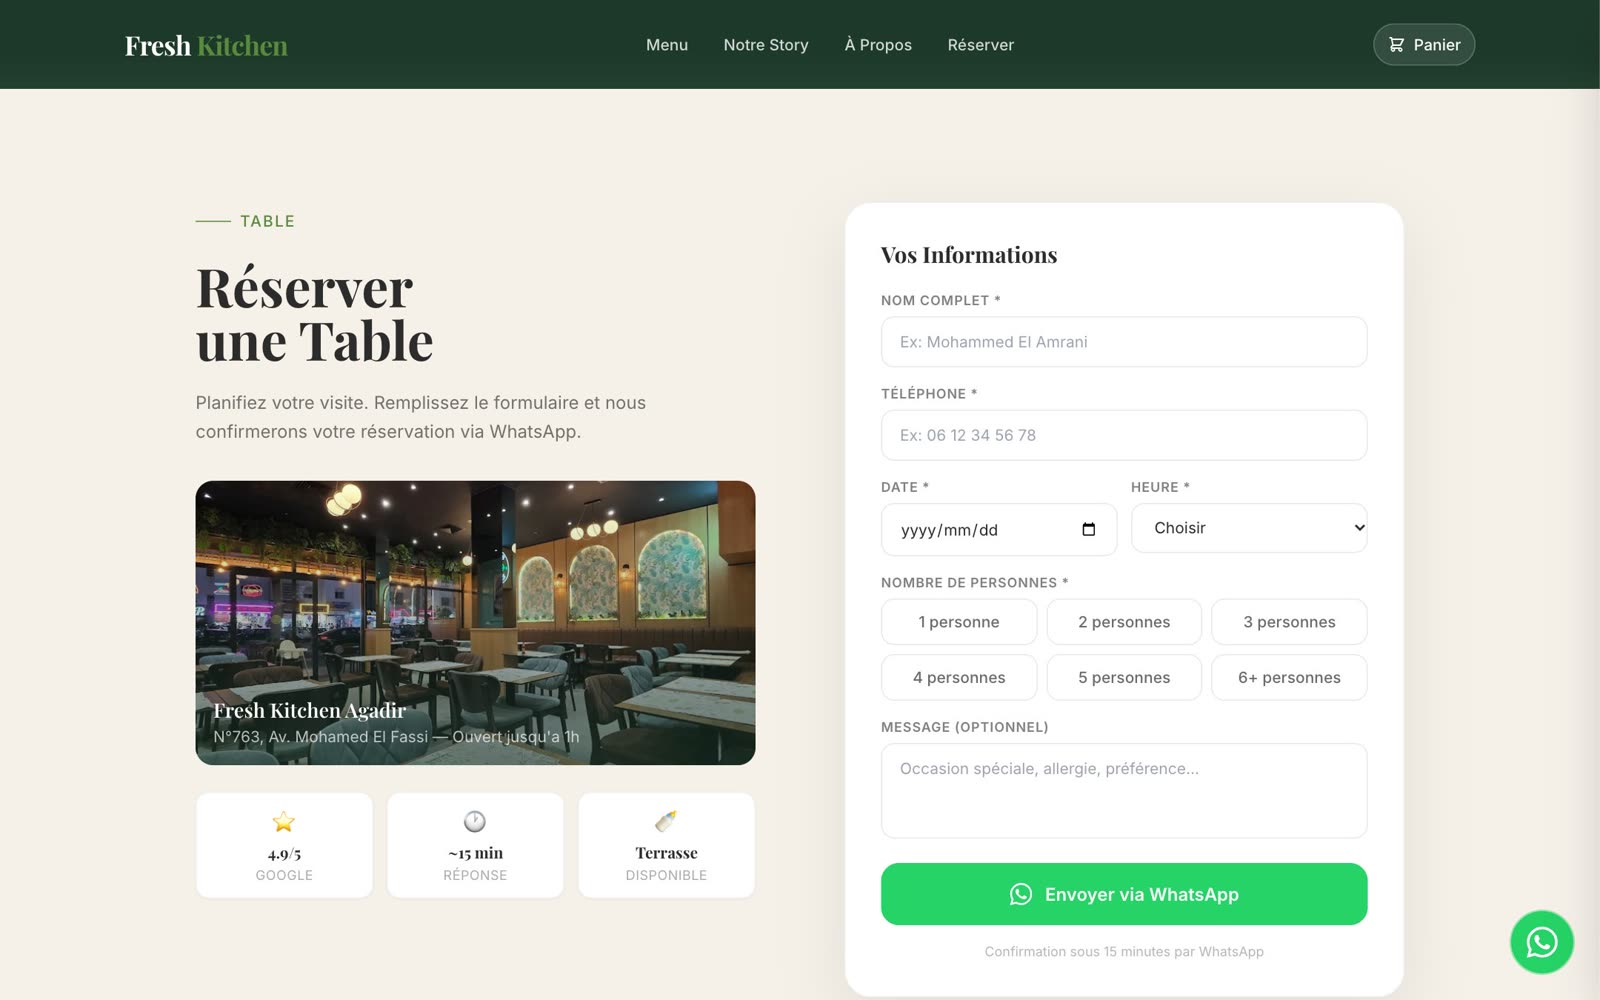Navigate to À Propos
Viewport: 1600px width, 1000px height.
[x=878, y=45]
